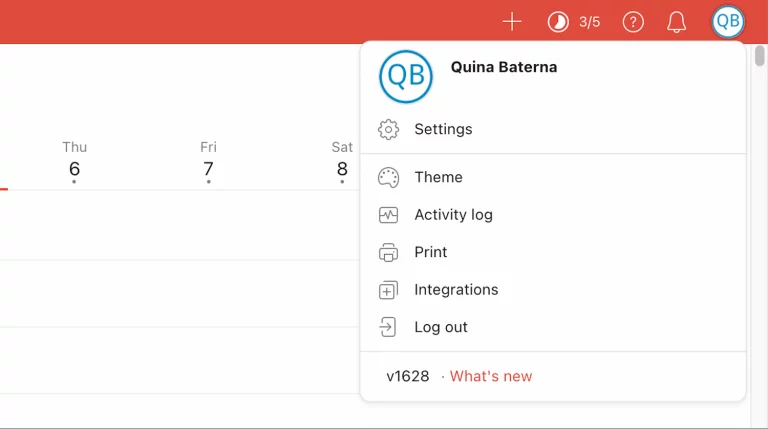
Task: Choose Log out from the menu
Action: pos(441,327)
